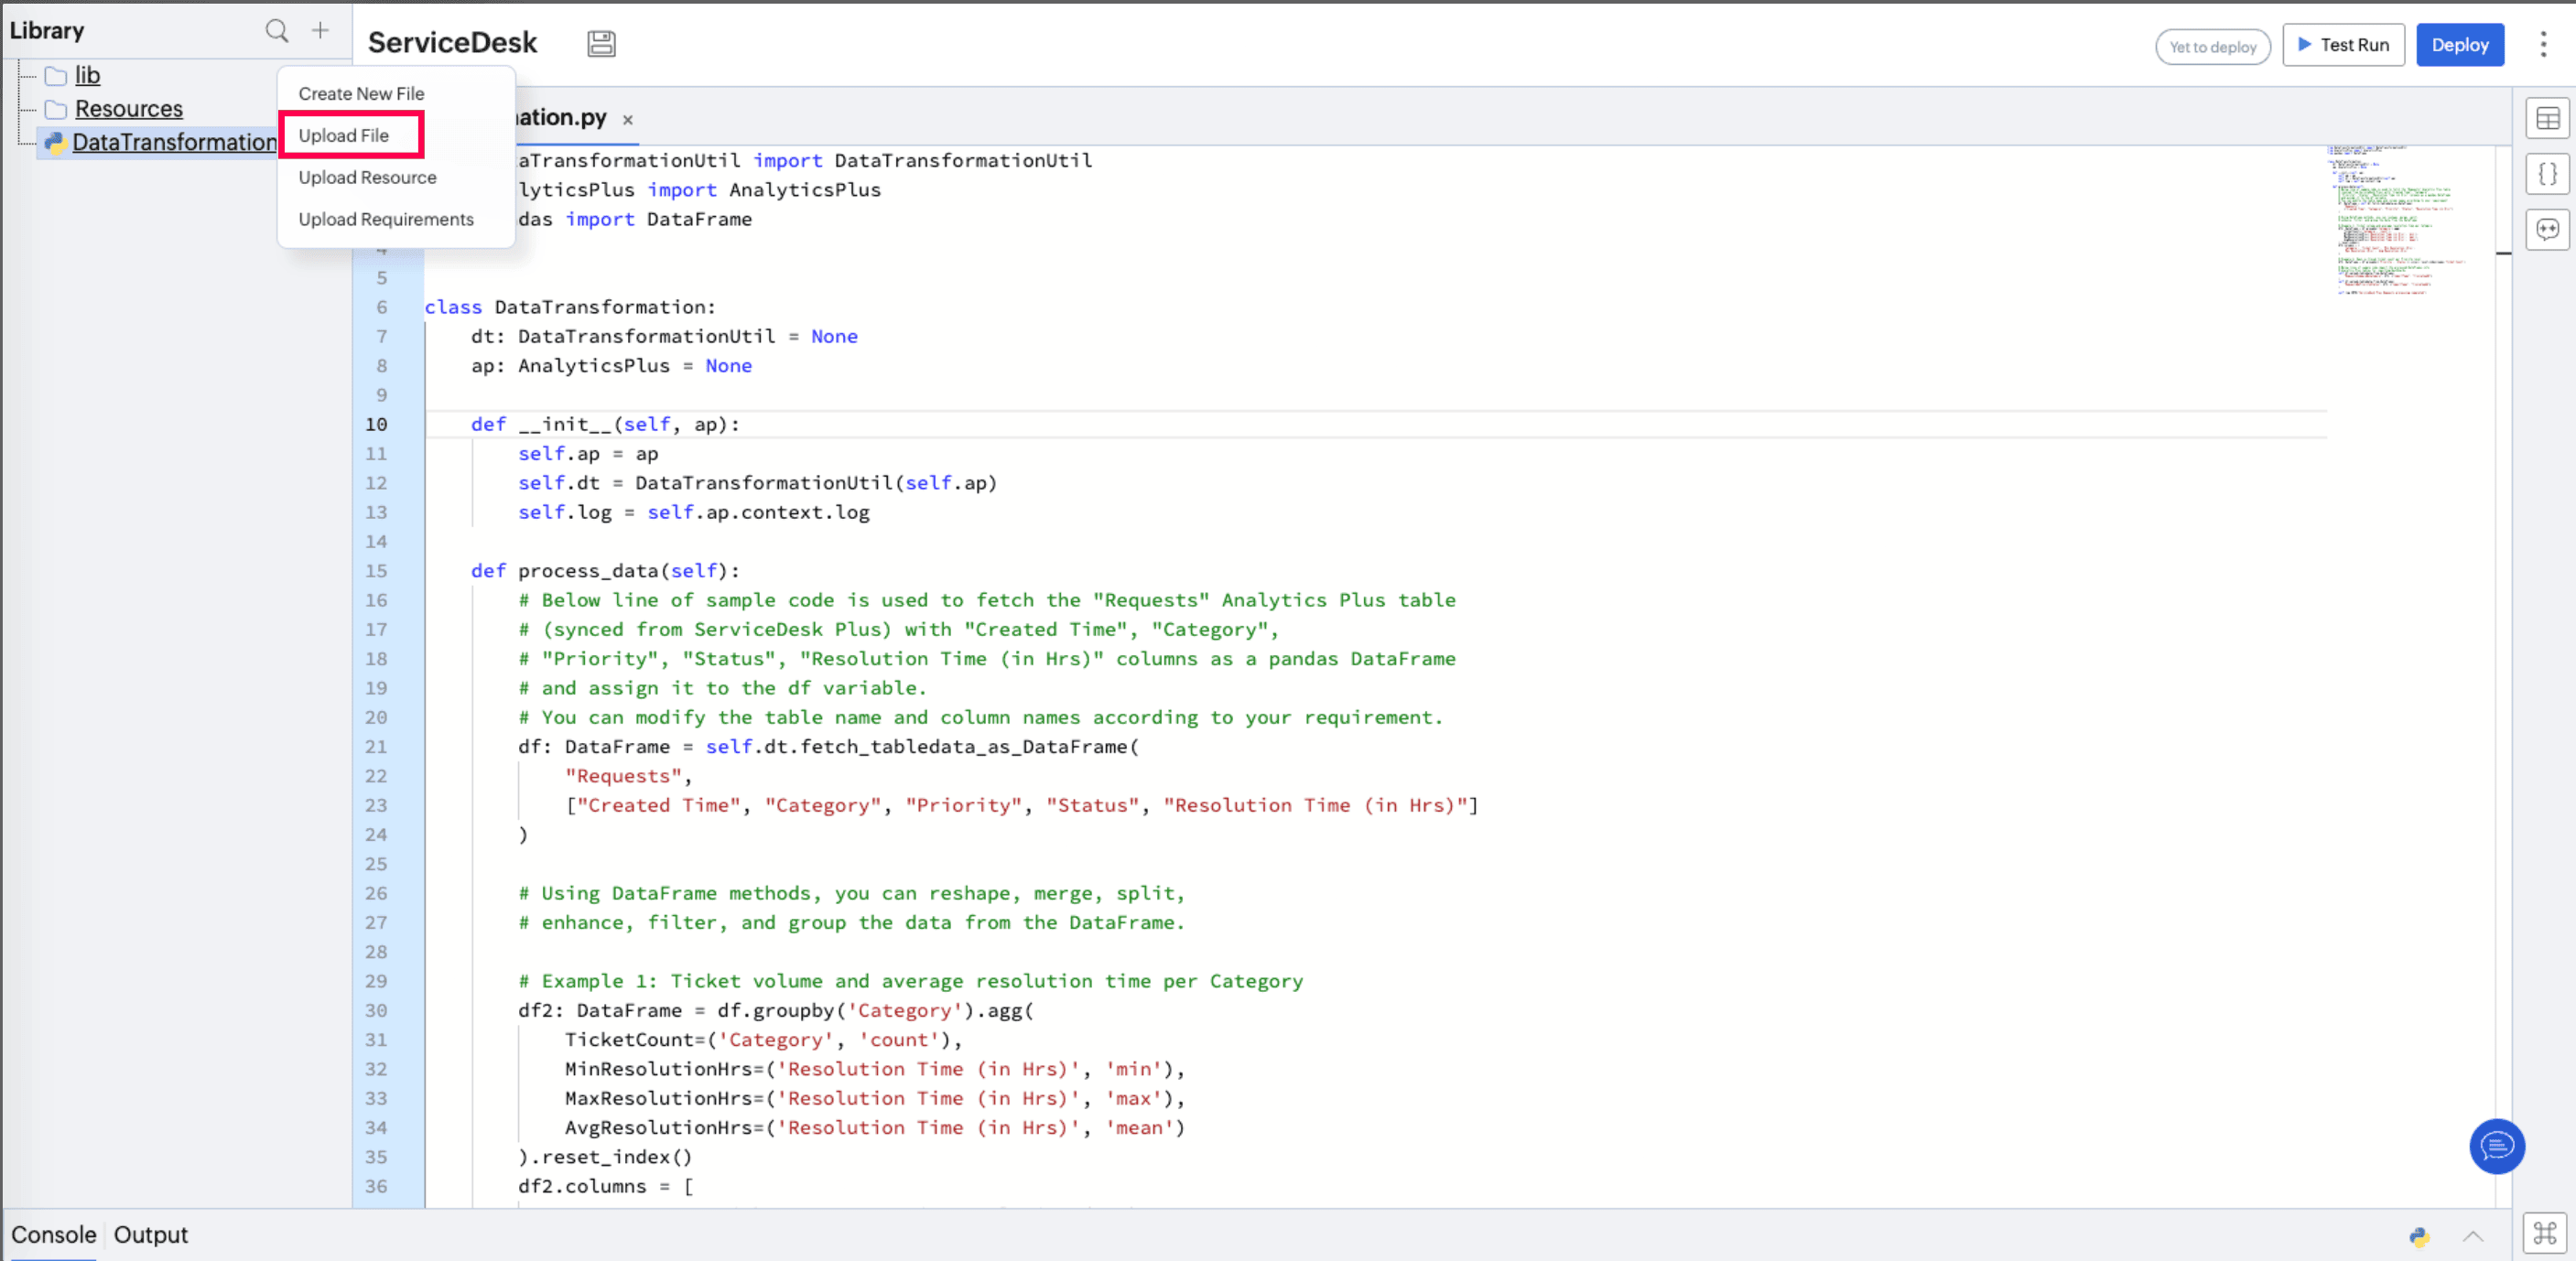The width and height of the screenshot is (2576, 1261).
Task: Click the 'self.ap = ap' line
Action: click(588, 455)
